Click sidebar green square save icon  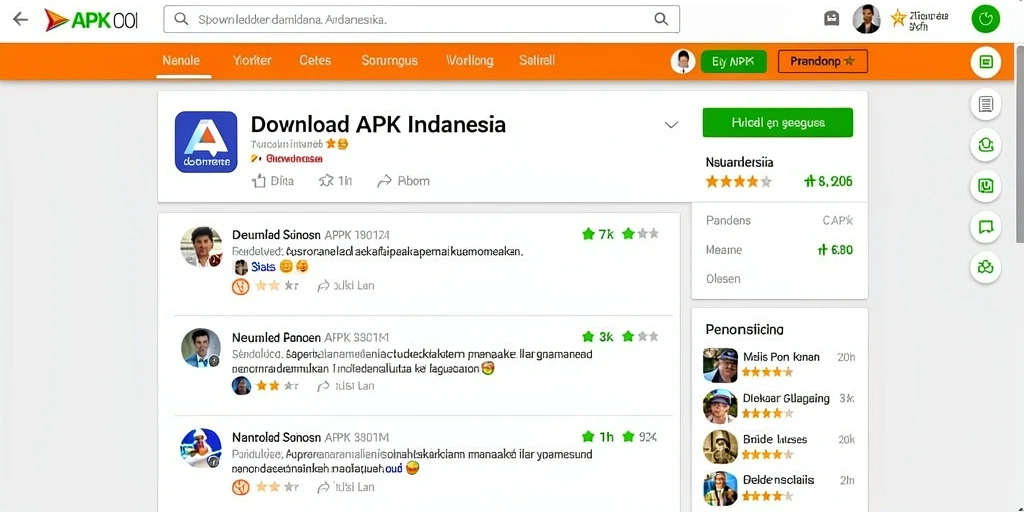[x=986, y=185]
